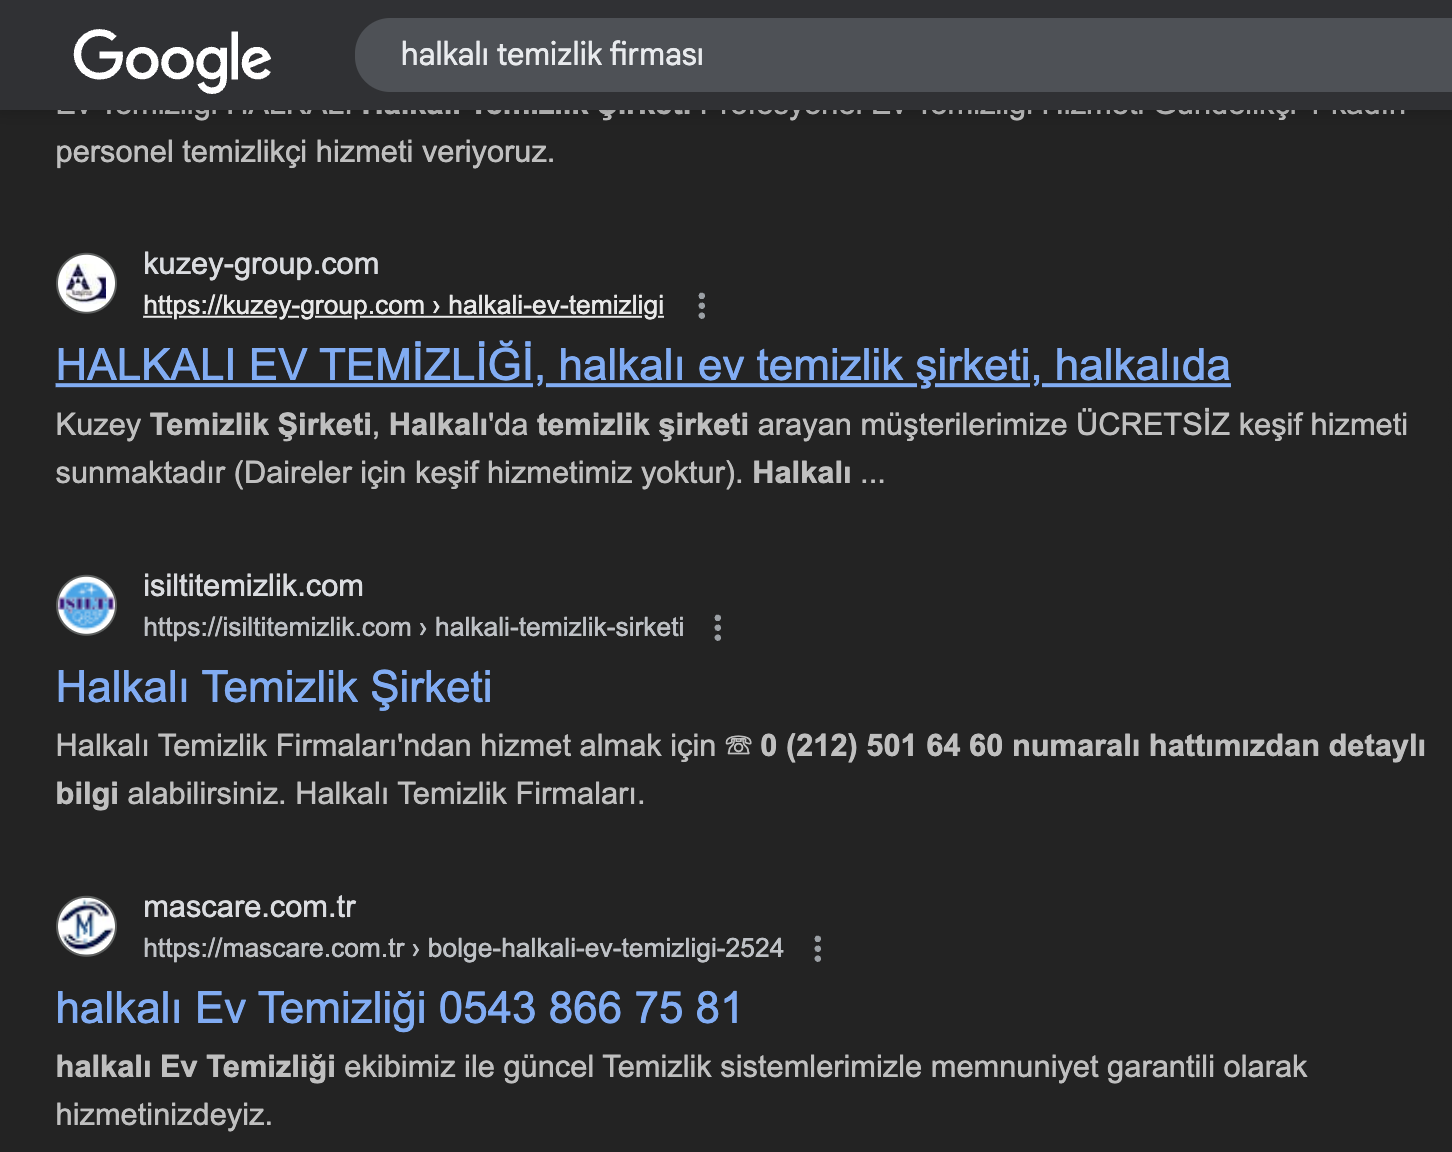Click the isiltitemizlik.com site name
Viewport: 1452px width, 1152px height.
253,586
